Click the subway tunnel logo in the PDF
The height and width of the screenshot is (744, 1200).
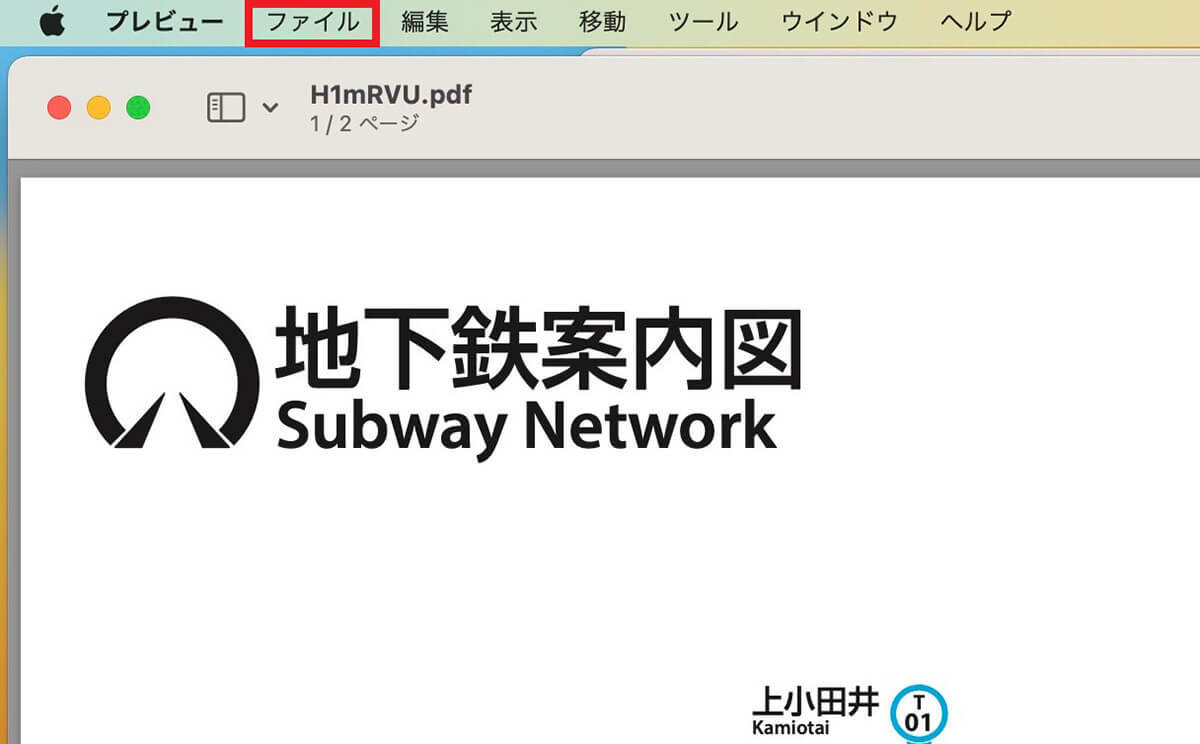[x=172, y=372]
